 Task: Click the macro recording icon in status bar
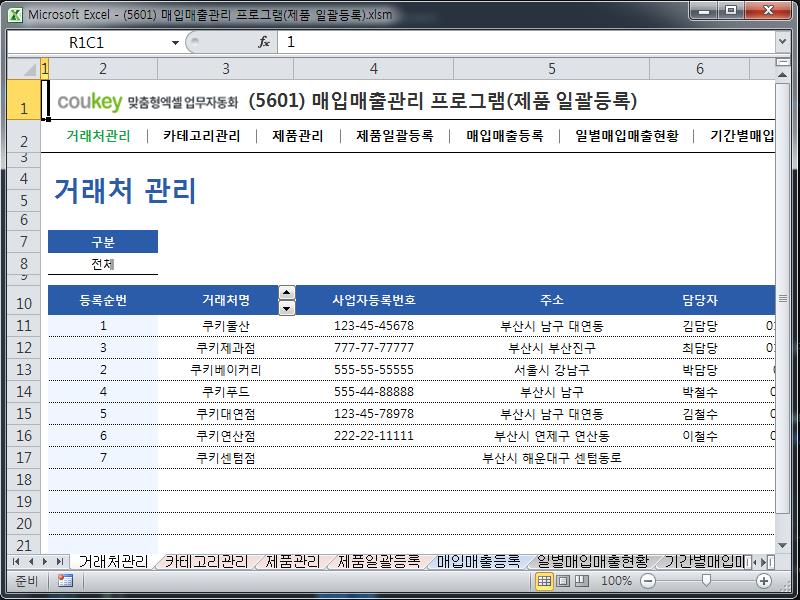pyautogui.click(x=65, y=580)
